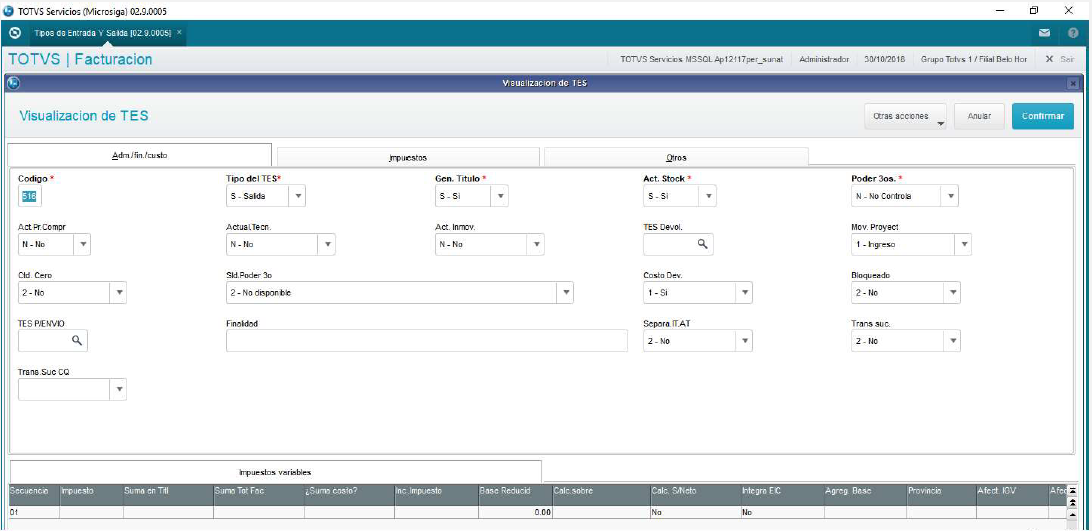
Task: Click the Confirmar button
Action: pyautogui.click(x=1043, y=116)
